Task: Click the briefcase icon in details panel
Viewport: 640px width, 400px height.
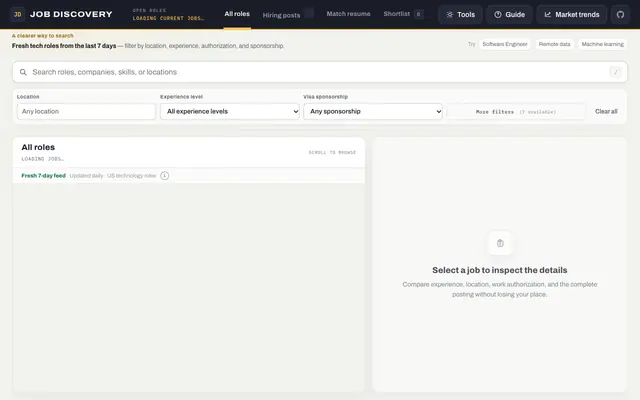Action: 500,243
